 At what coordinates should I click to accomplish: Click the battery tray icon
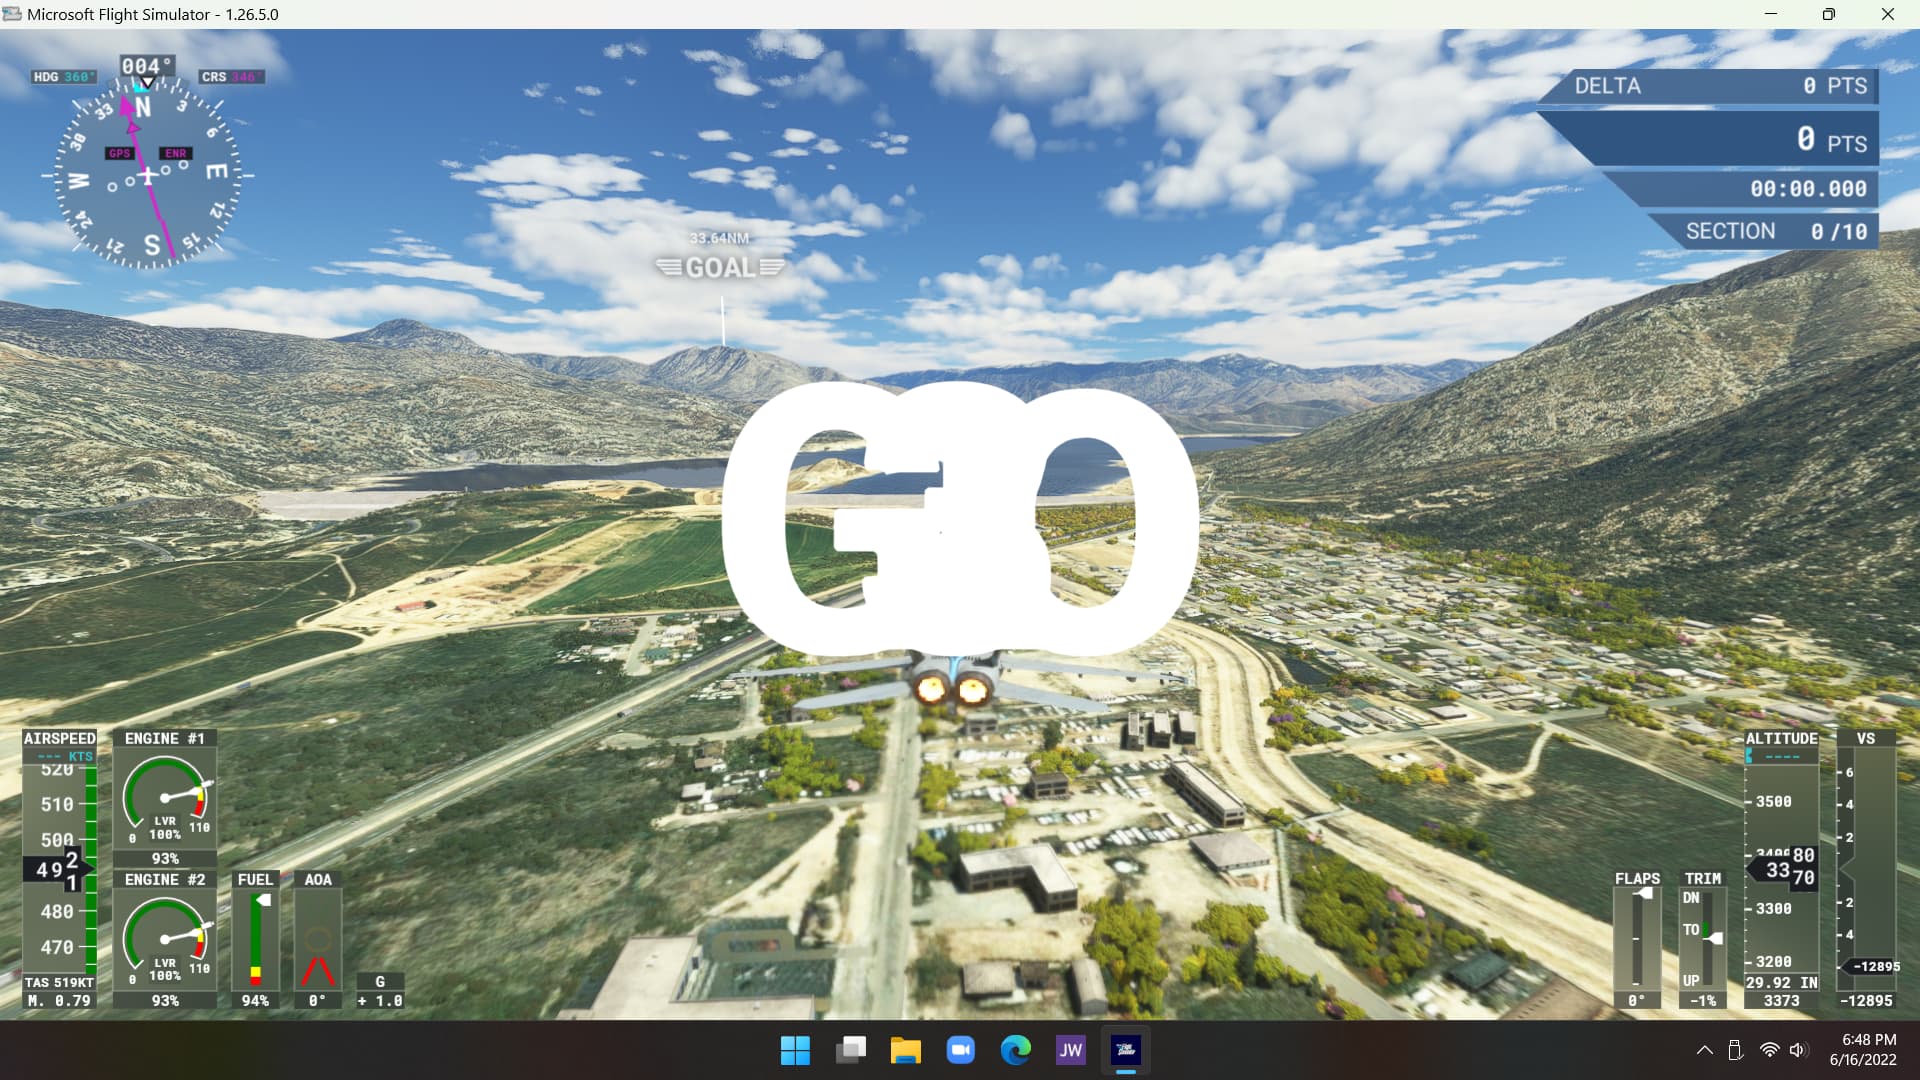(x=1735, y=1050)
